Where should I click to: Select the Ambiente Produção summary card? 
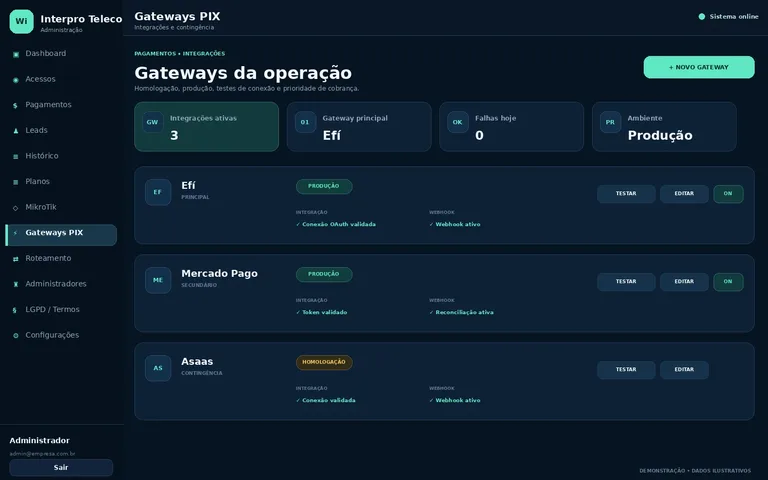pos(664,127)
